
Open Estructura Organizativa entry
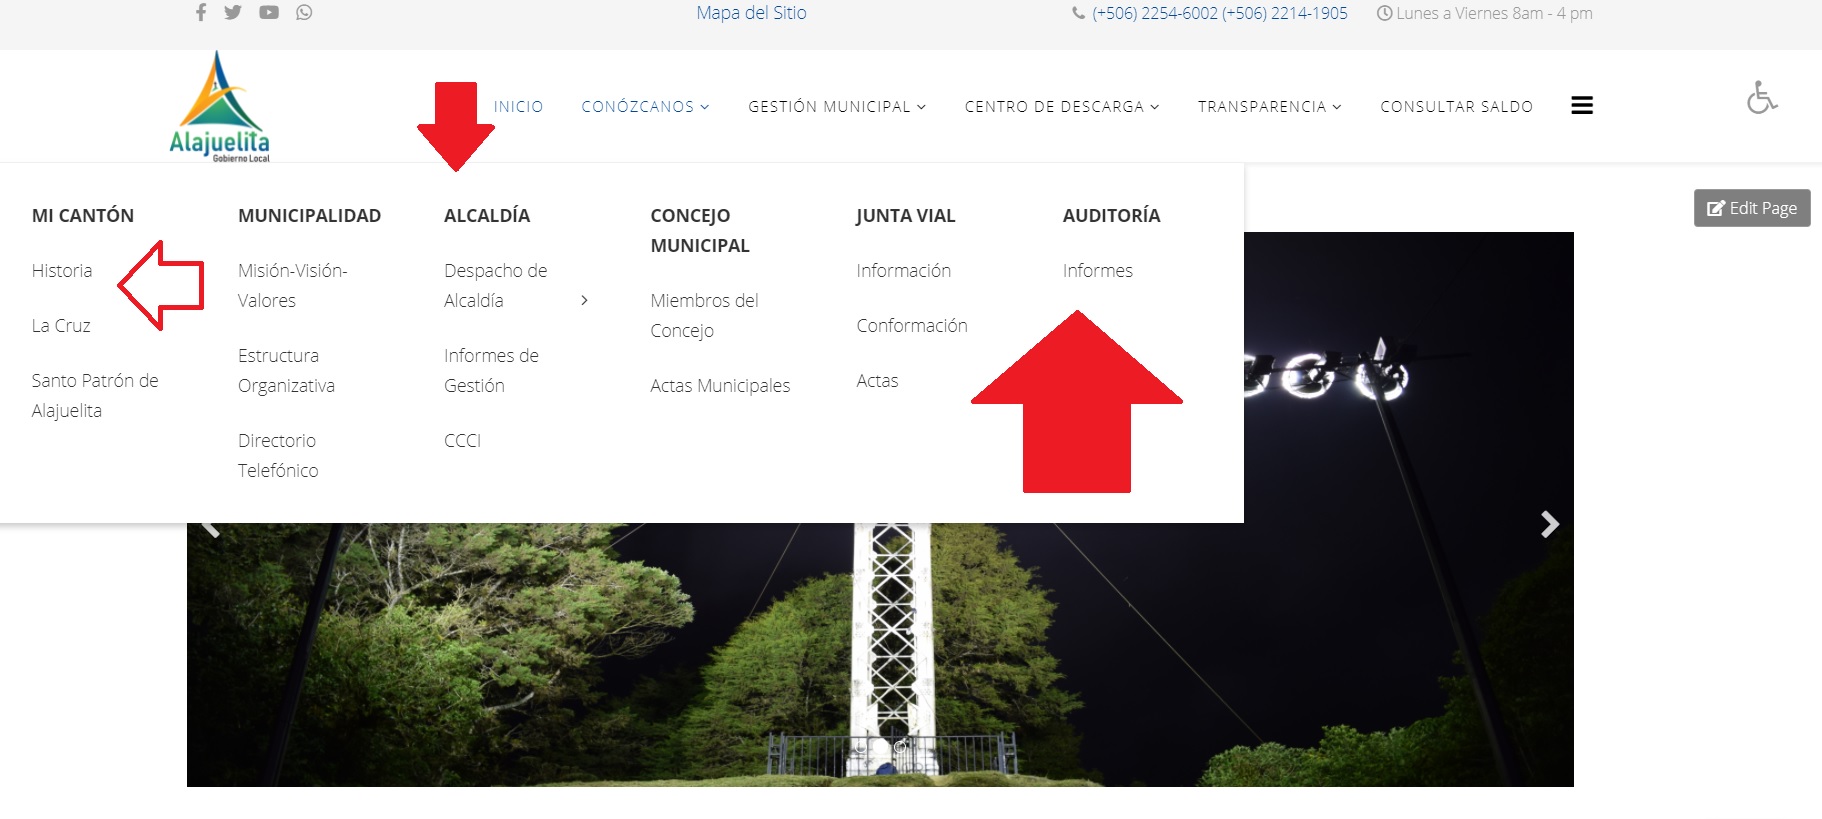pos(286,370)
